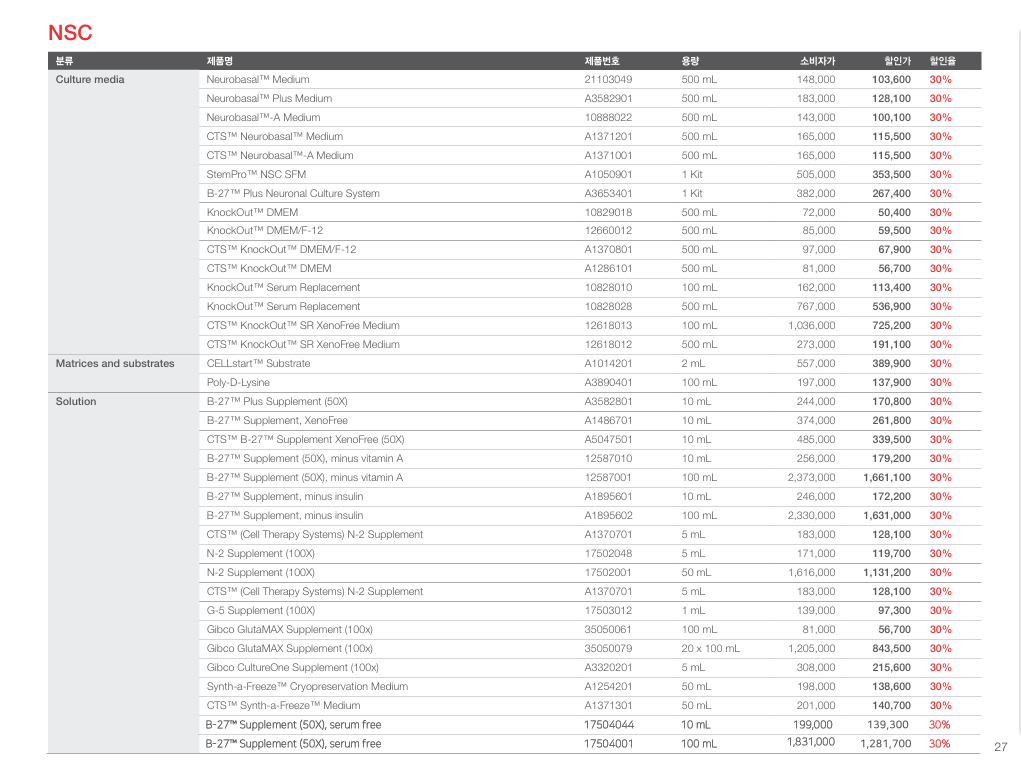Click the 20 x 100 mL volume cell
The image size is (1021, 769).
coord(711,649)
